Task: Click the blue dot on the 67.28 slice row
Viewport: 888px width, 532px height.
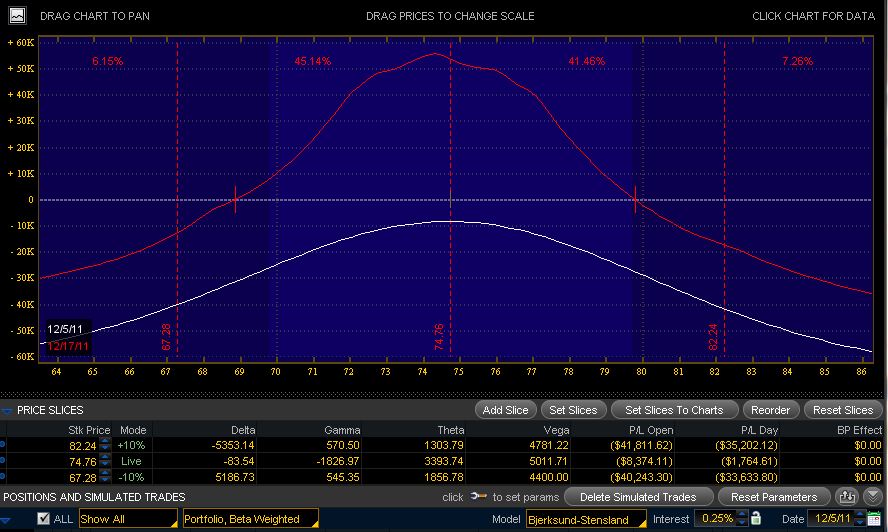Action: click(3, 476)
